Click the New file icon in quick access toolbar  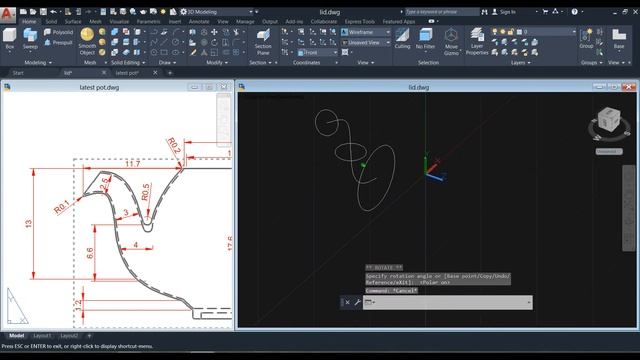tap(24, 12)
